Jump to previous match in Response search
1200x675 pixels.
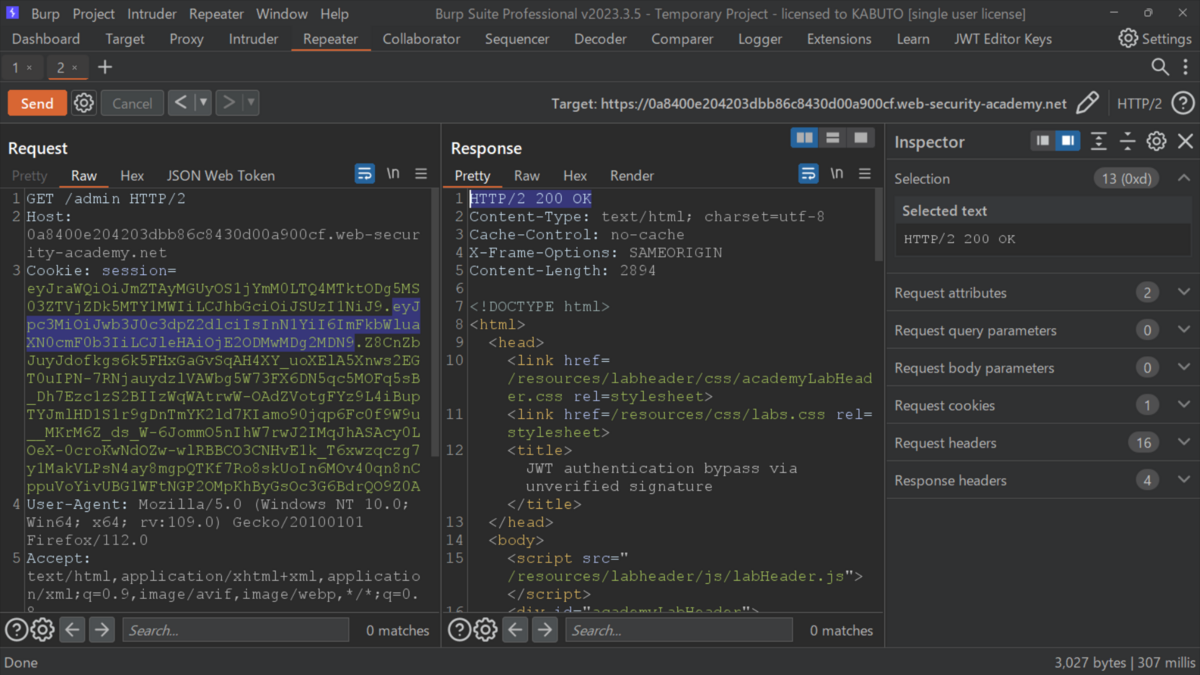[x=515, y=630]
